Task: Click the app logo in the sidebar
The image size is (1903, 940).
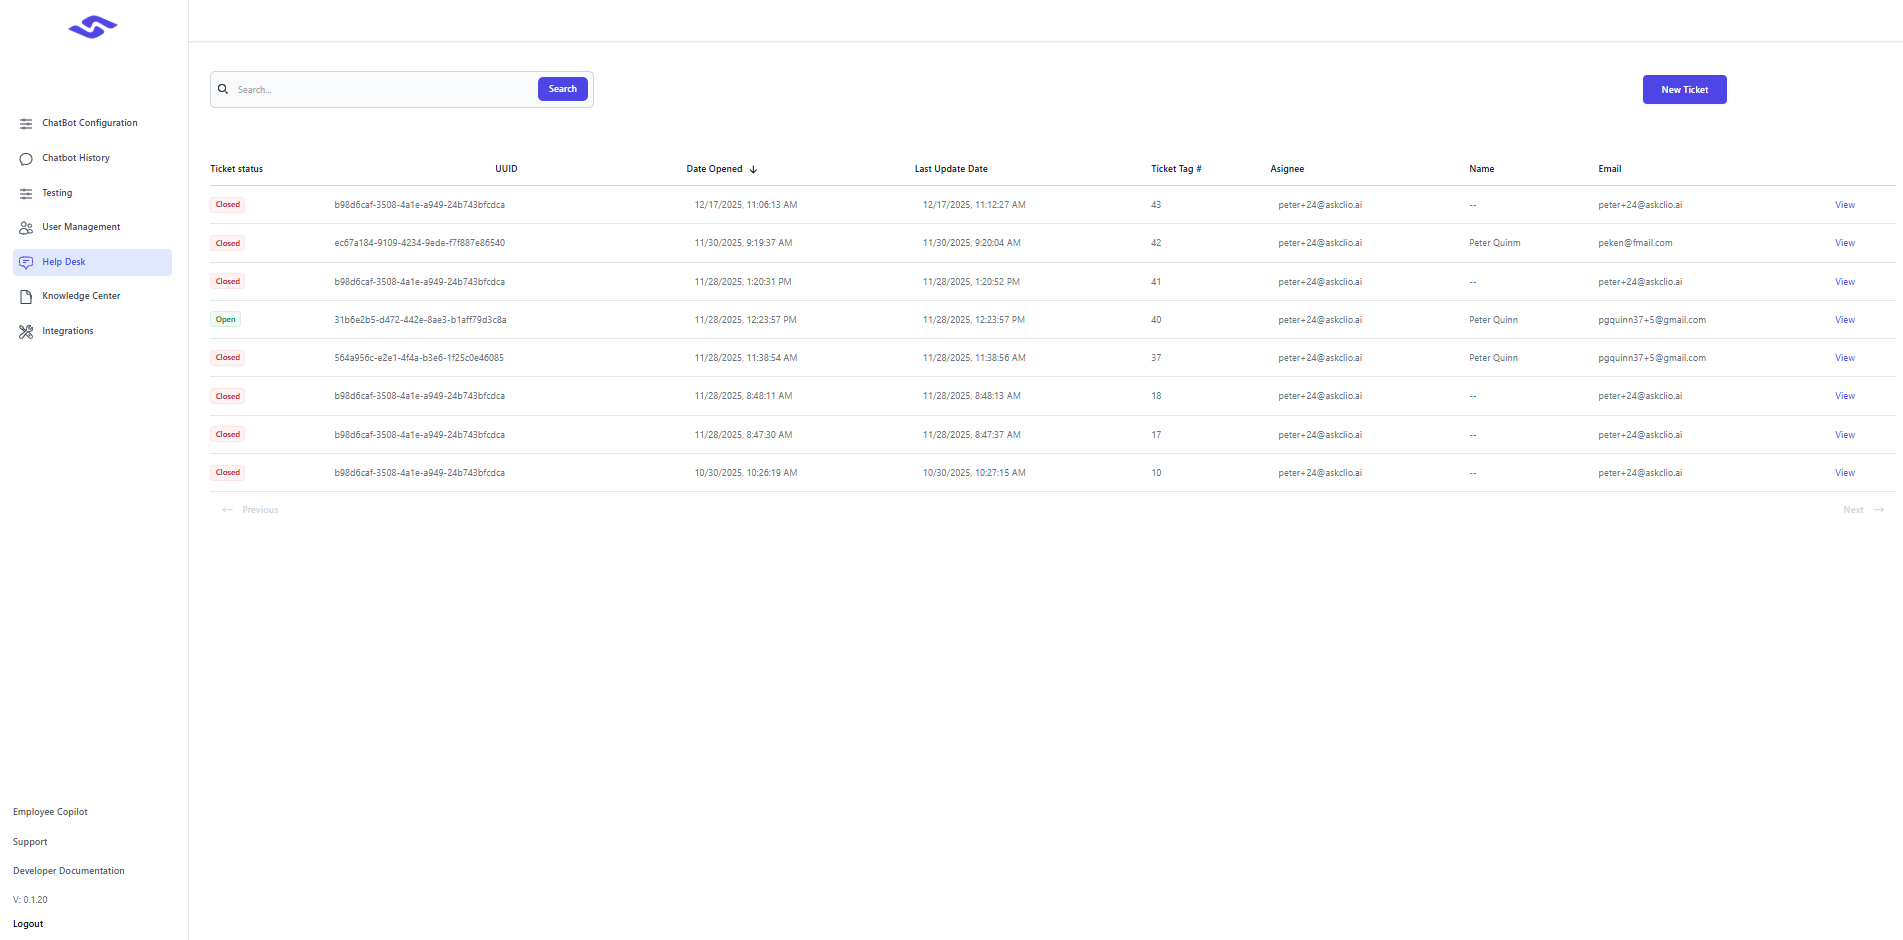Action: click(x=93, y=28)
